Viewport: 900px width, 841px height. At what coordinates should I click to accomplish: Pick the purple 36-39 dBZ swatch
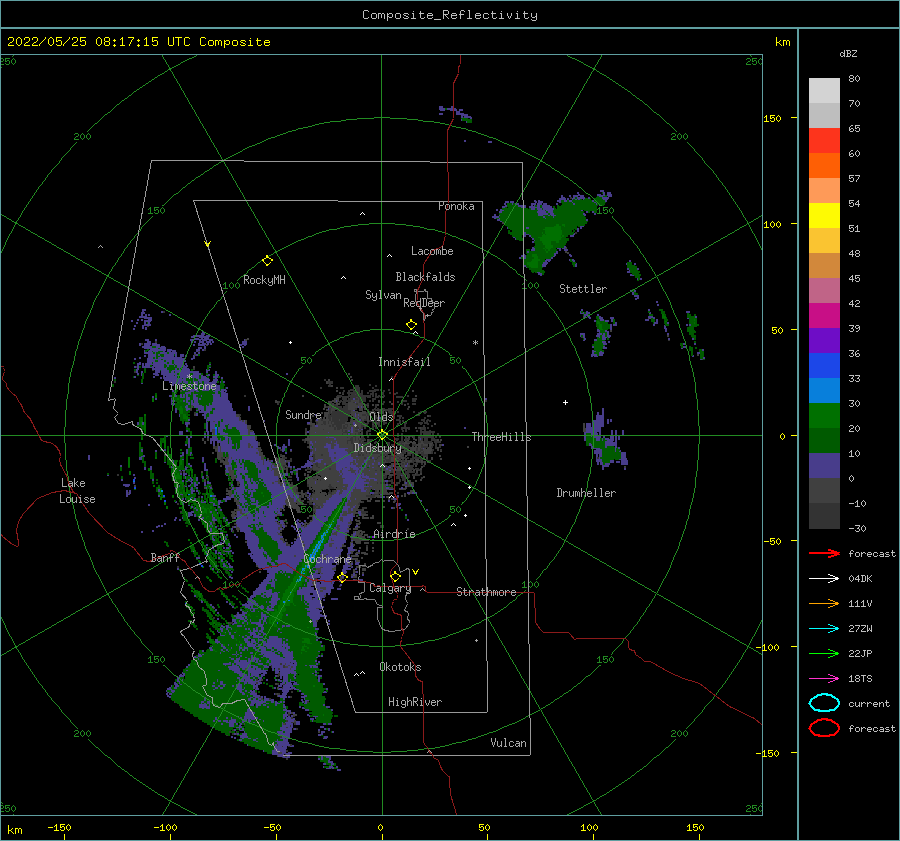coord(824,341)
